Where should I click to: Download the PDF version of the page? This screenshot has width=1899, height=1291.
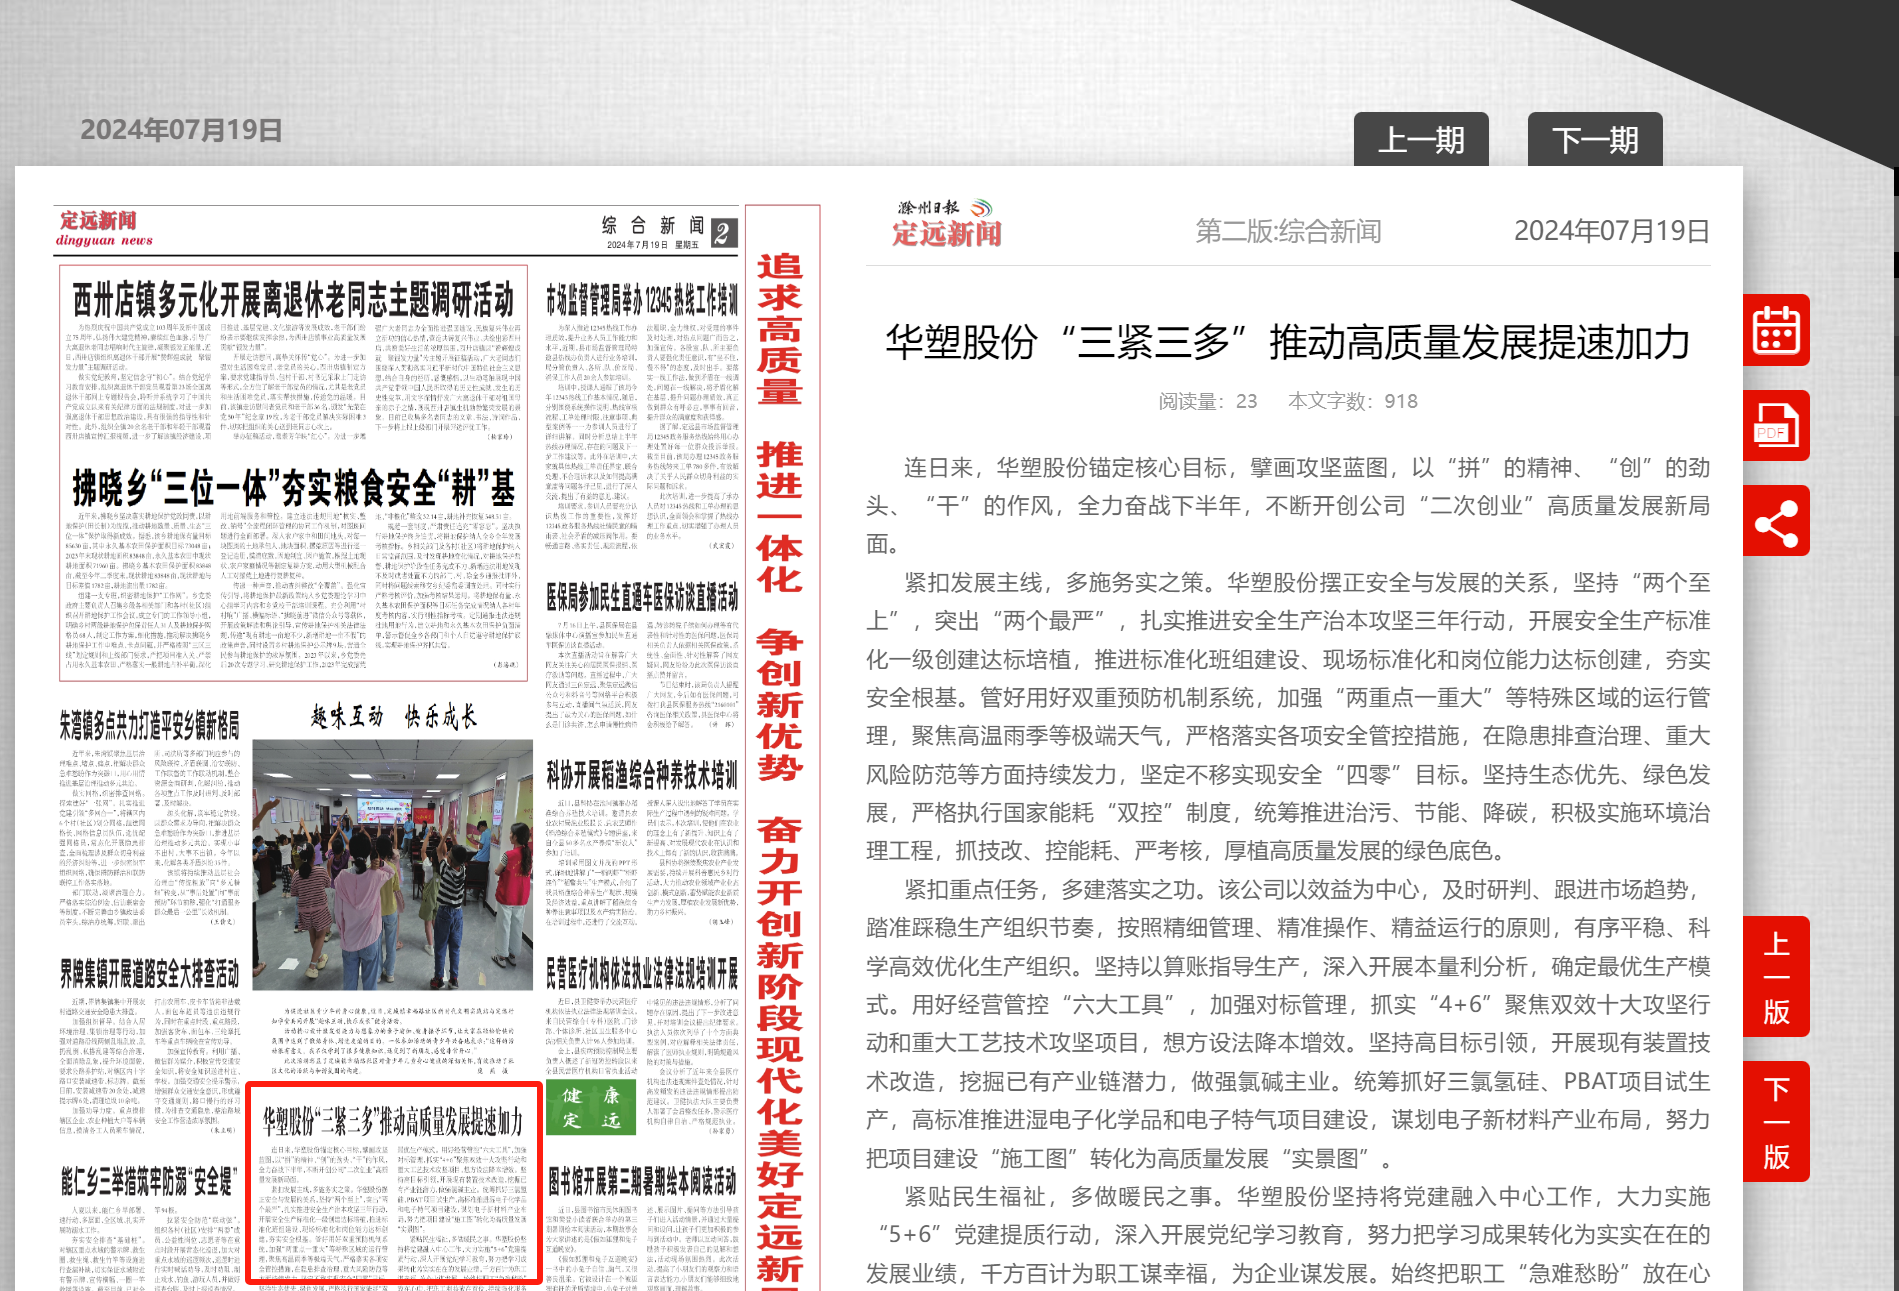[1776, 426]
